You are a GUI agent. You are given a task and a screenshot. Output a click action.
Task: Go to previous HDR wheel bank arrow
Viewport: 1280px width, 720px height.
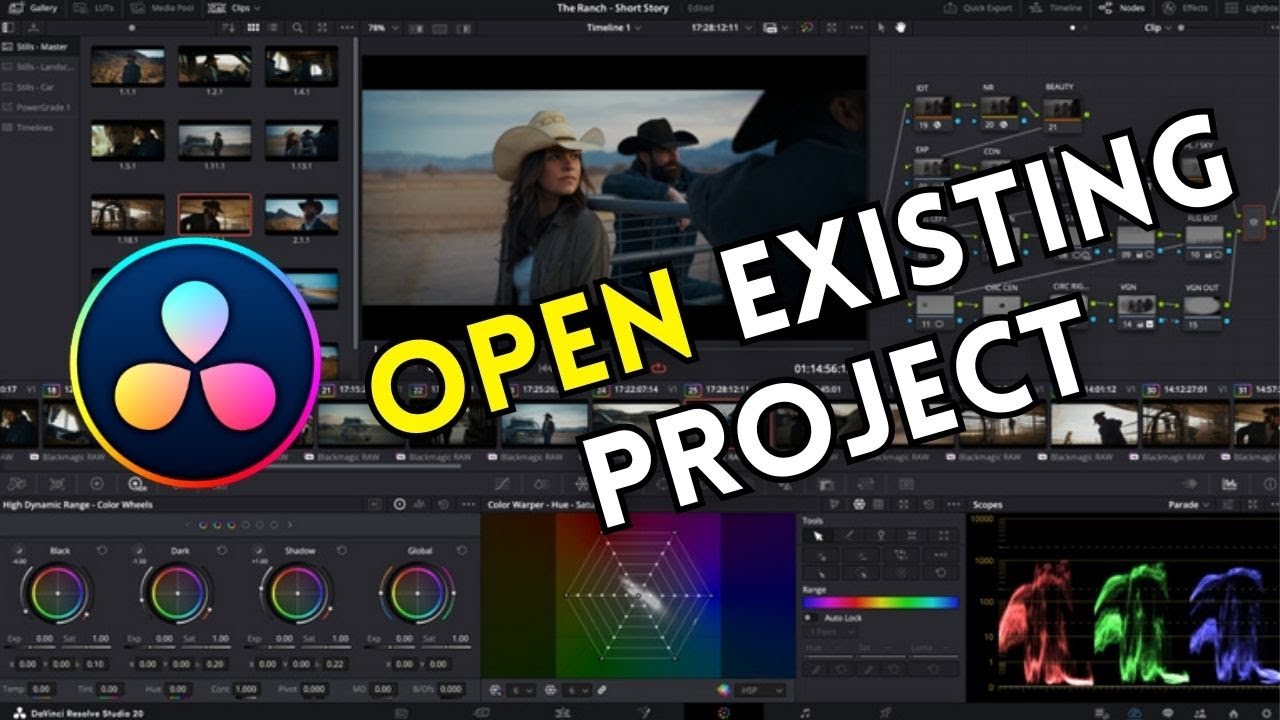(187, 524)
